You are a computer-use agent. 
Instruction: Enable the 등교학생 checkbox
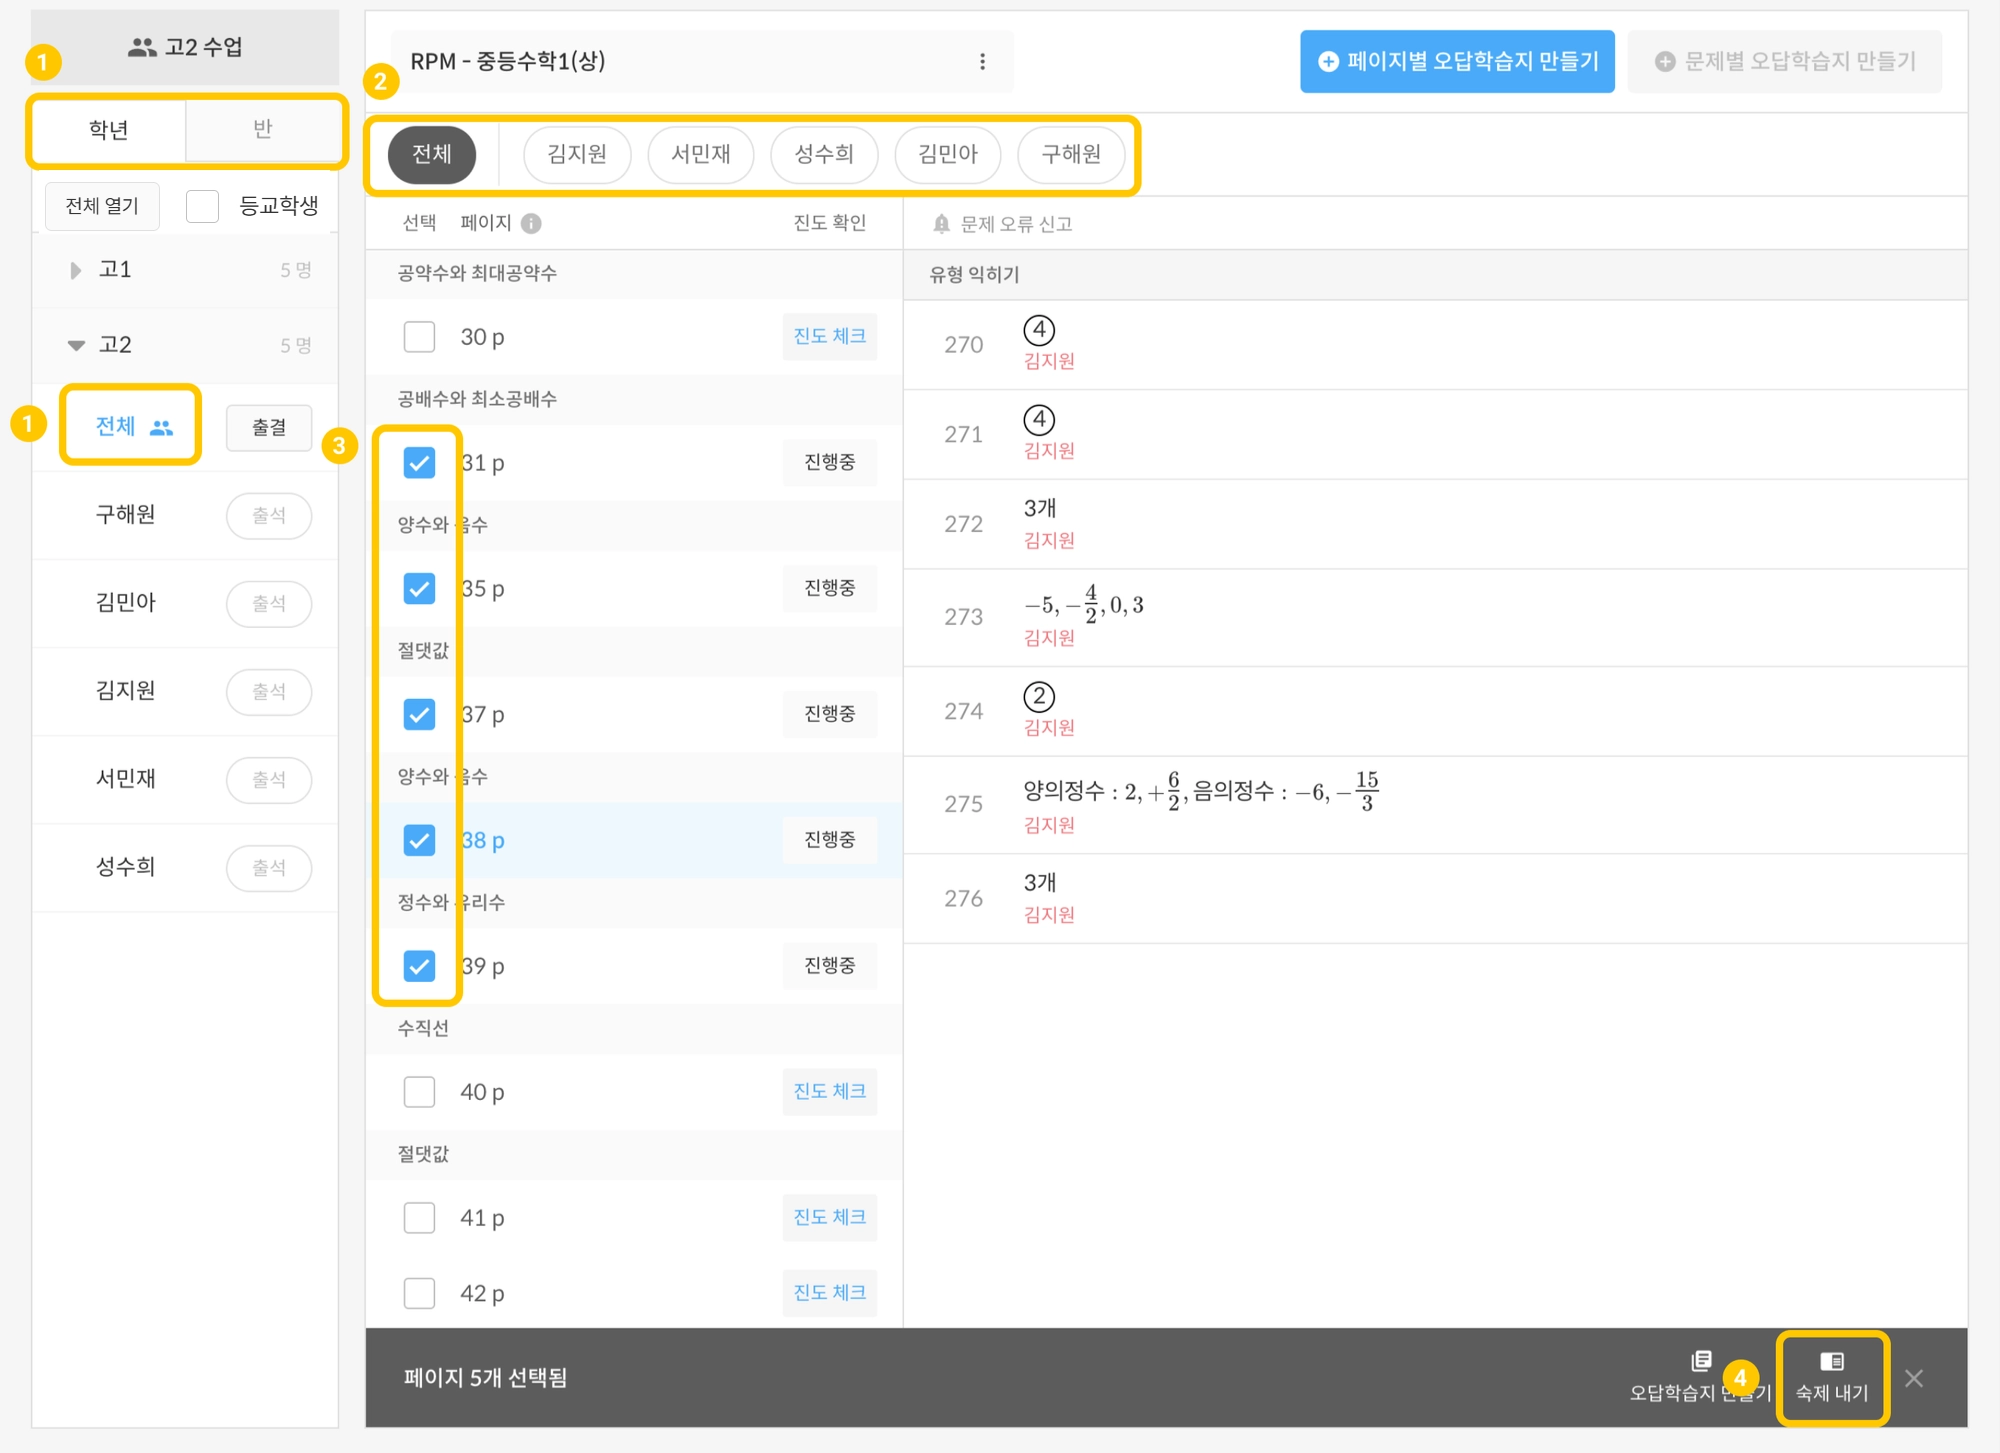tap(203, 206)
